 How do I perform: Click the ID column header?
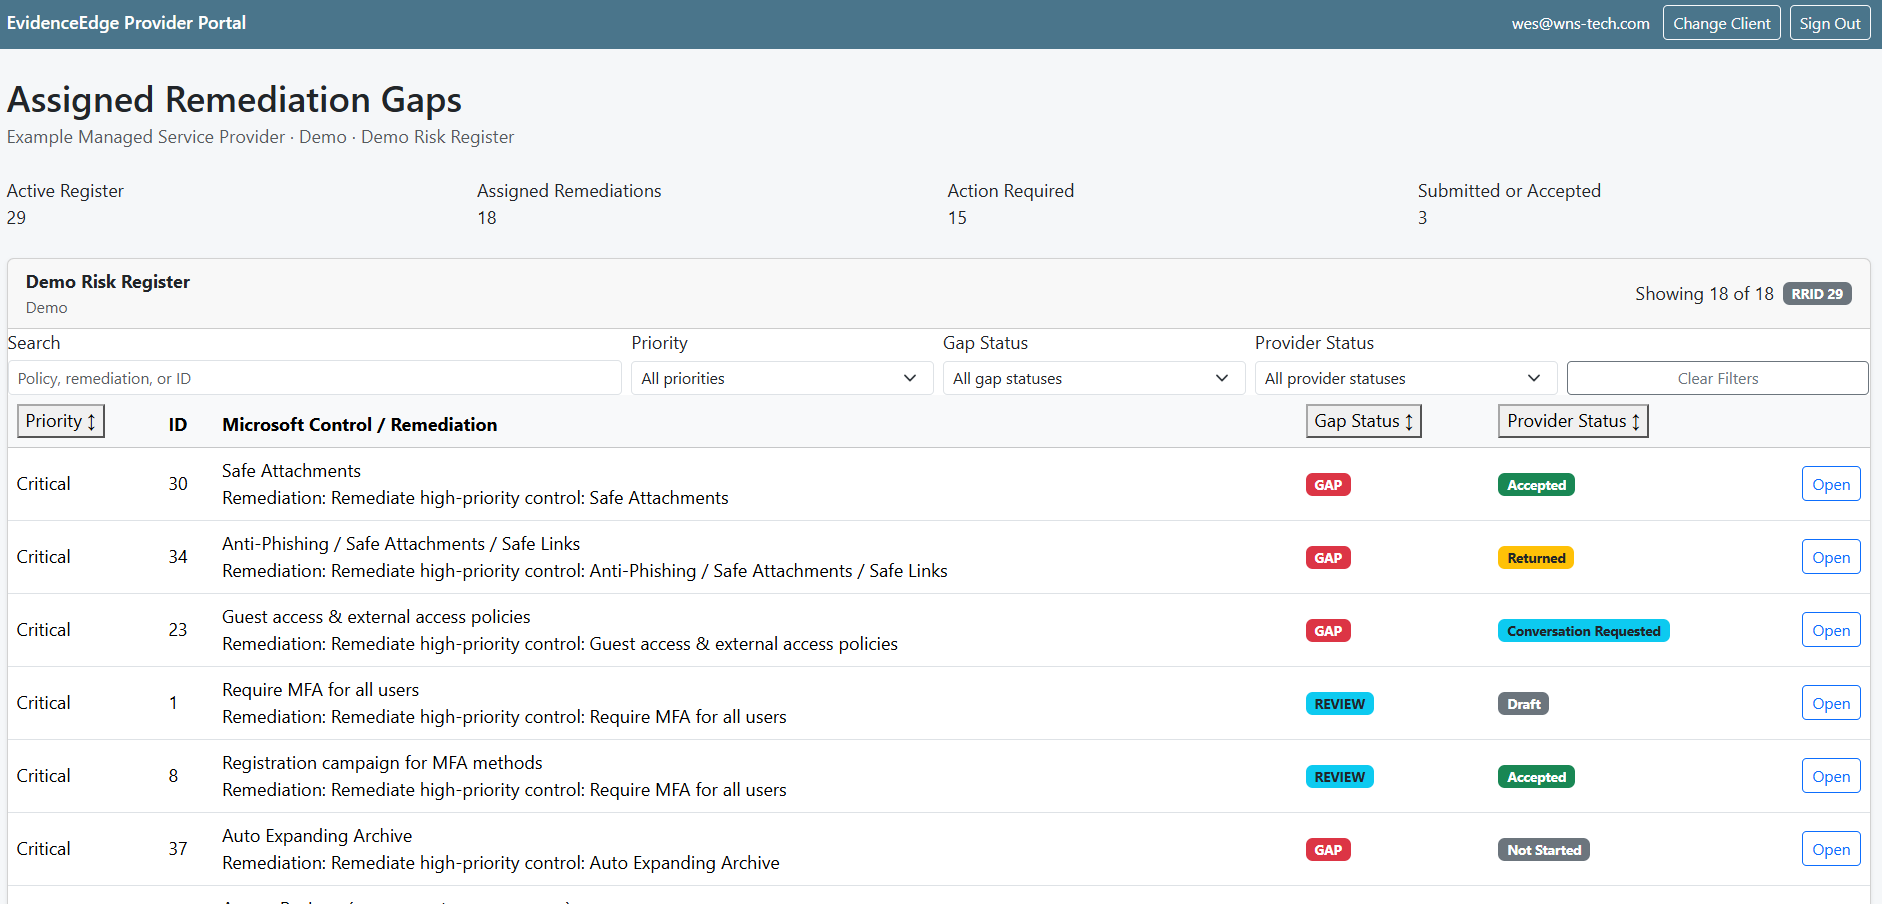click(178, 425)
